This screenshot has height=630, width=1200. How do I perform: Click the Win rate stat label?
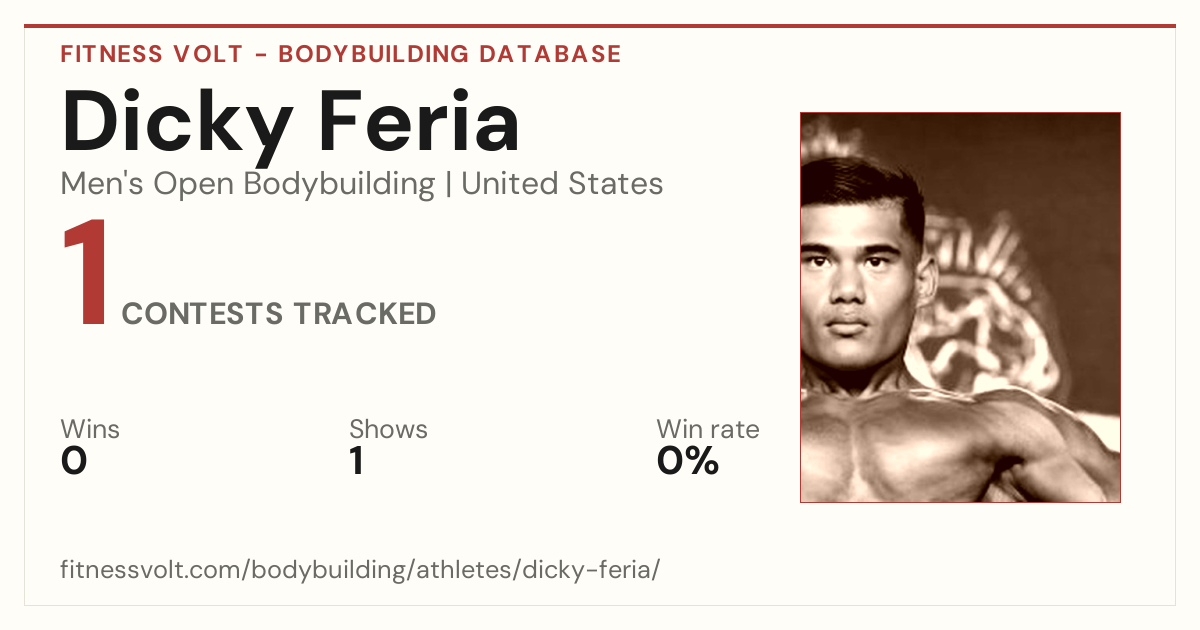point(708,429)
